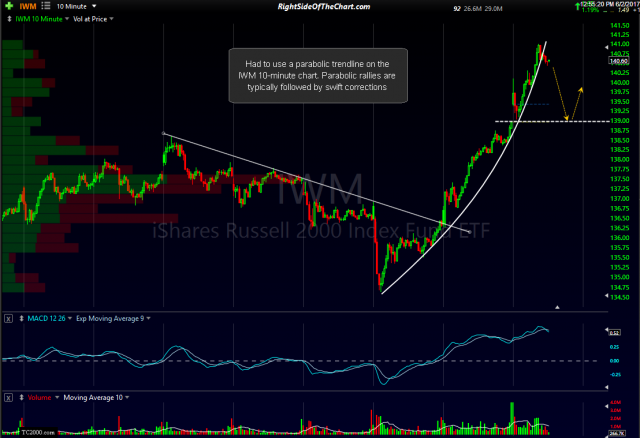The height and width of the screenshot is (438, 640).
Task: Click the 141.50 price scale label
Action: 620,25
